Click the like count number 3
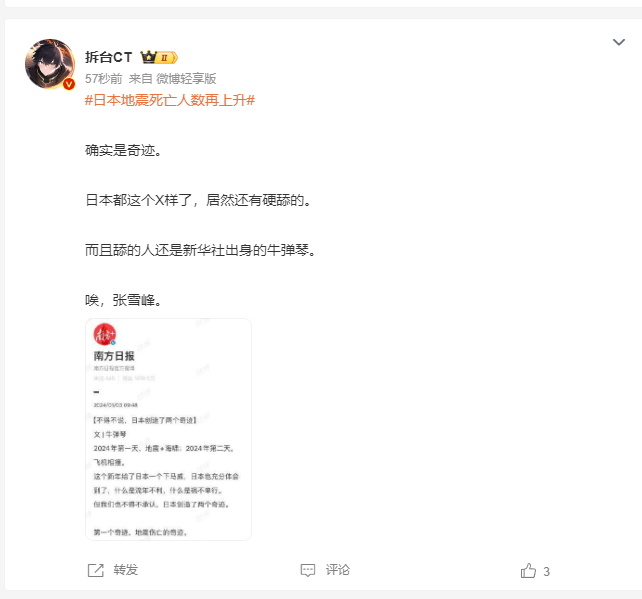Viewport: 642px width, 599px height. point(546,572)
